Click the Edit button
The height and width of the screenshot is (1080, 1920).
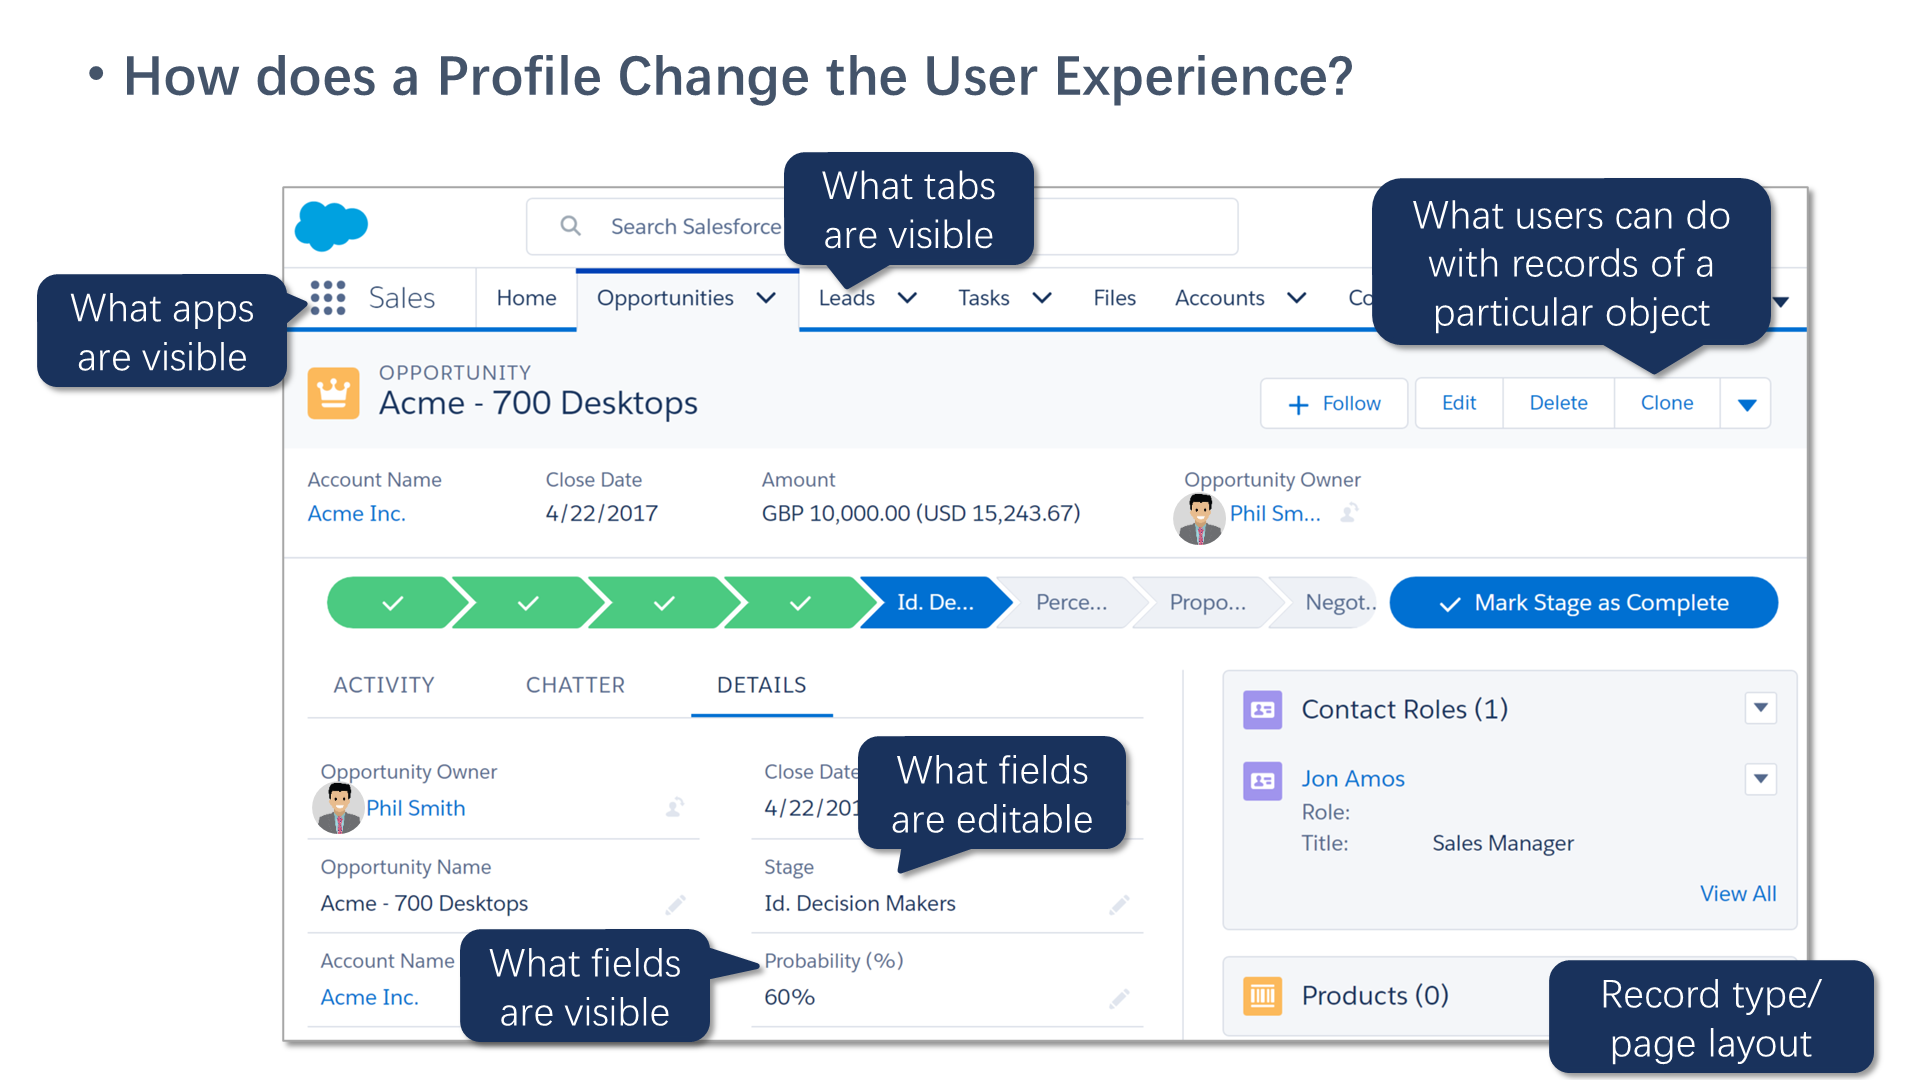point(1459,404)
